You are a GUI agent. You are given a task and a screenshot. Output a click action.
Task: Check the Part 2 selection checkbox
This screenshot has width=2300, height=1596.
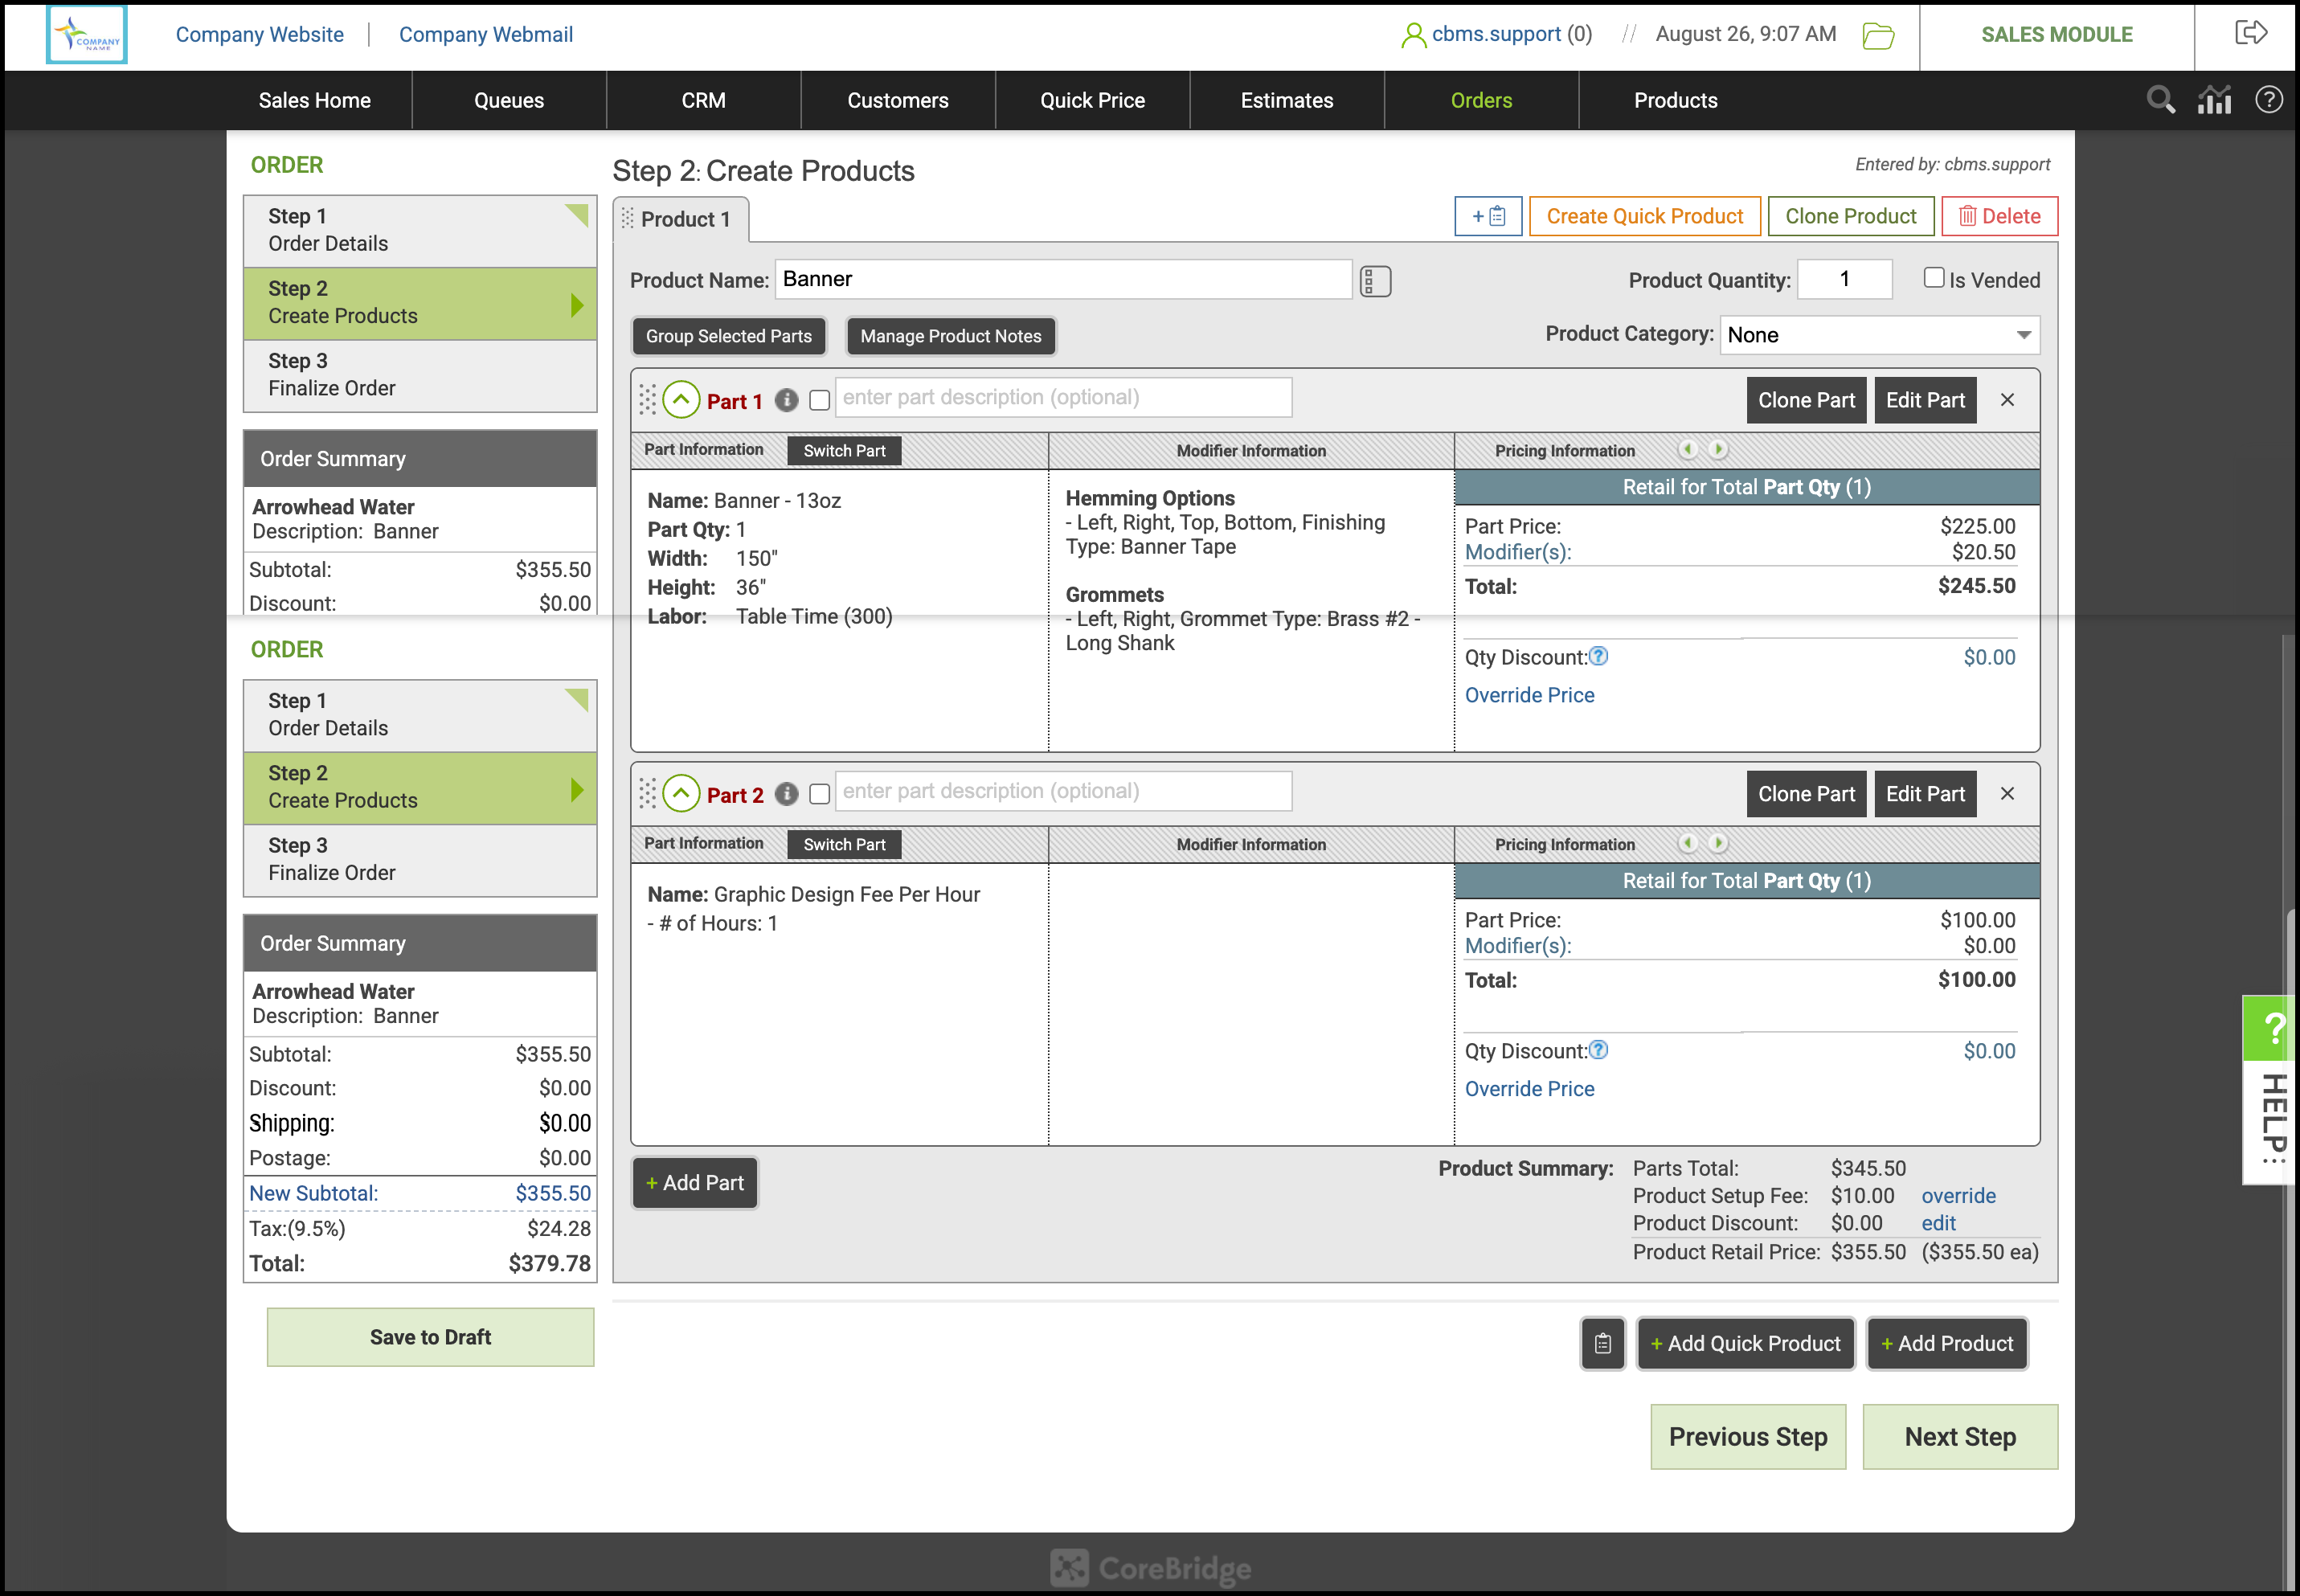[x=819, y=794]
